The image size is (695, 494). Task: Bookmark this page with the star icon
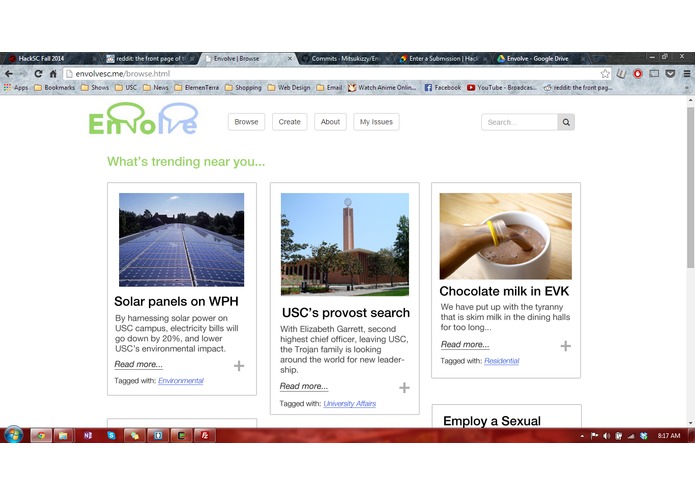point(605,74)
